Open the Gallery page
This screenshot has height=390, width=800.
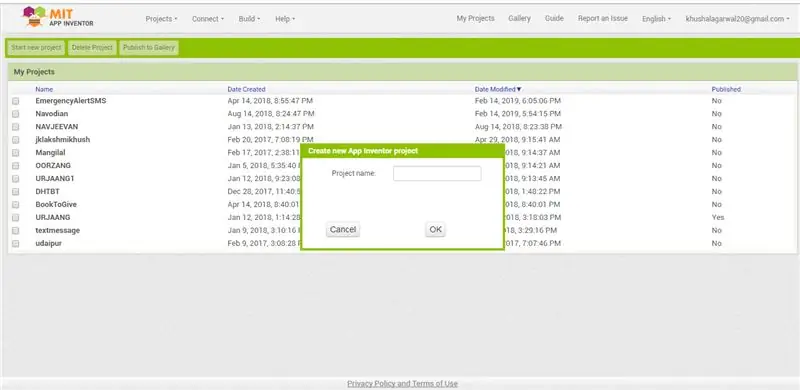[519, 18]
